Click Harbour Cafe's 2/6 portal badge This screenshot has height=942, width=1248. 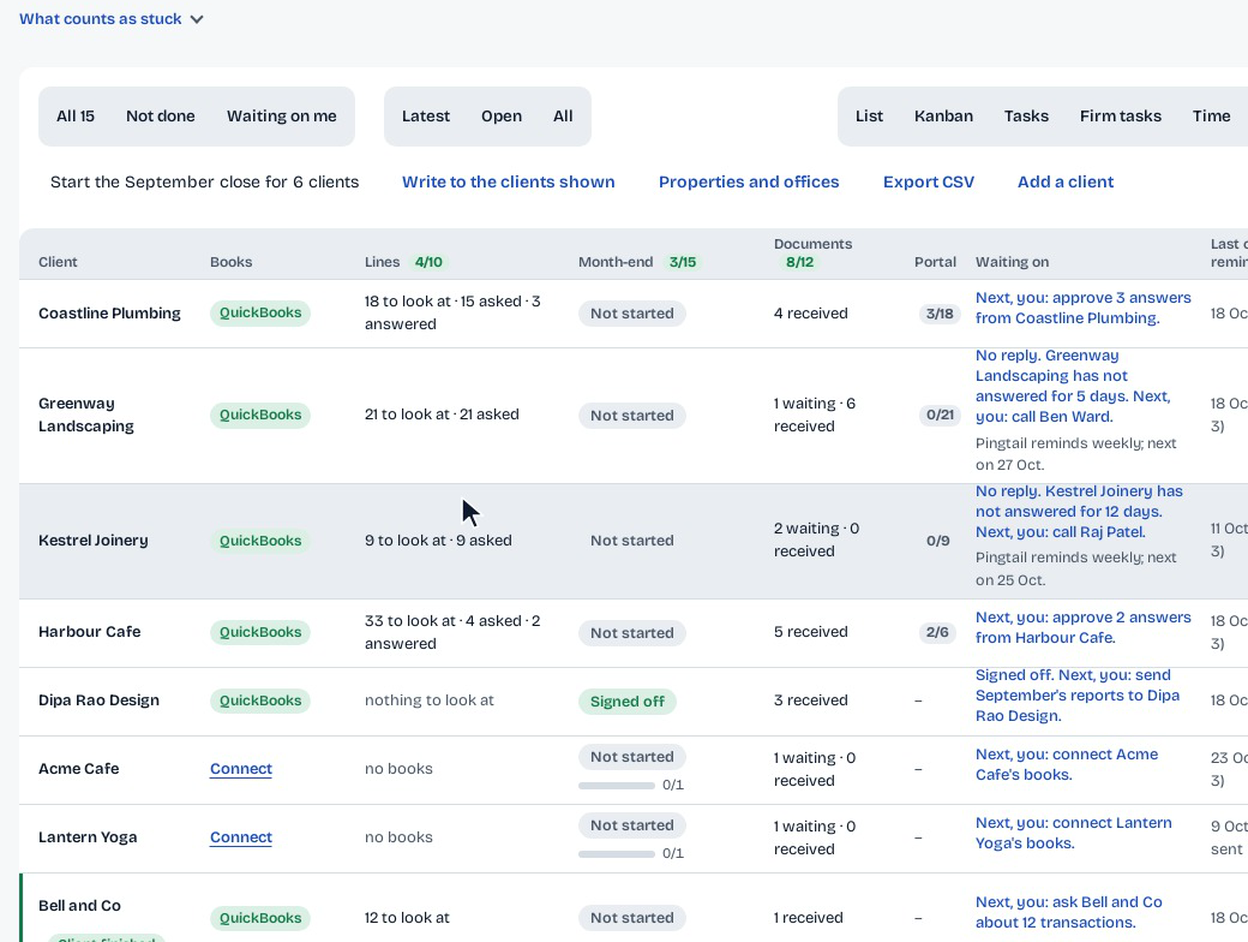(x=937, y=632)
